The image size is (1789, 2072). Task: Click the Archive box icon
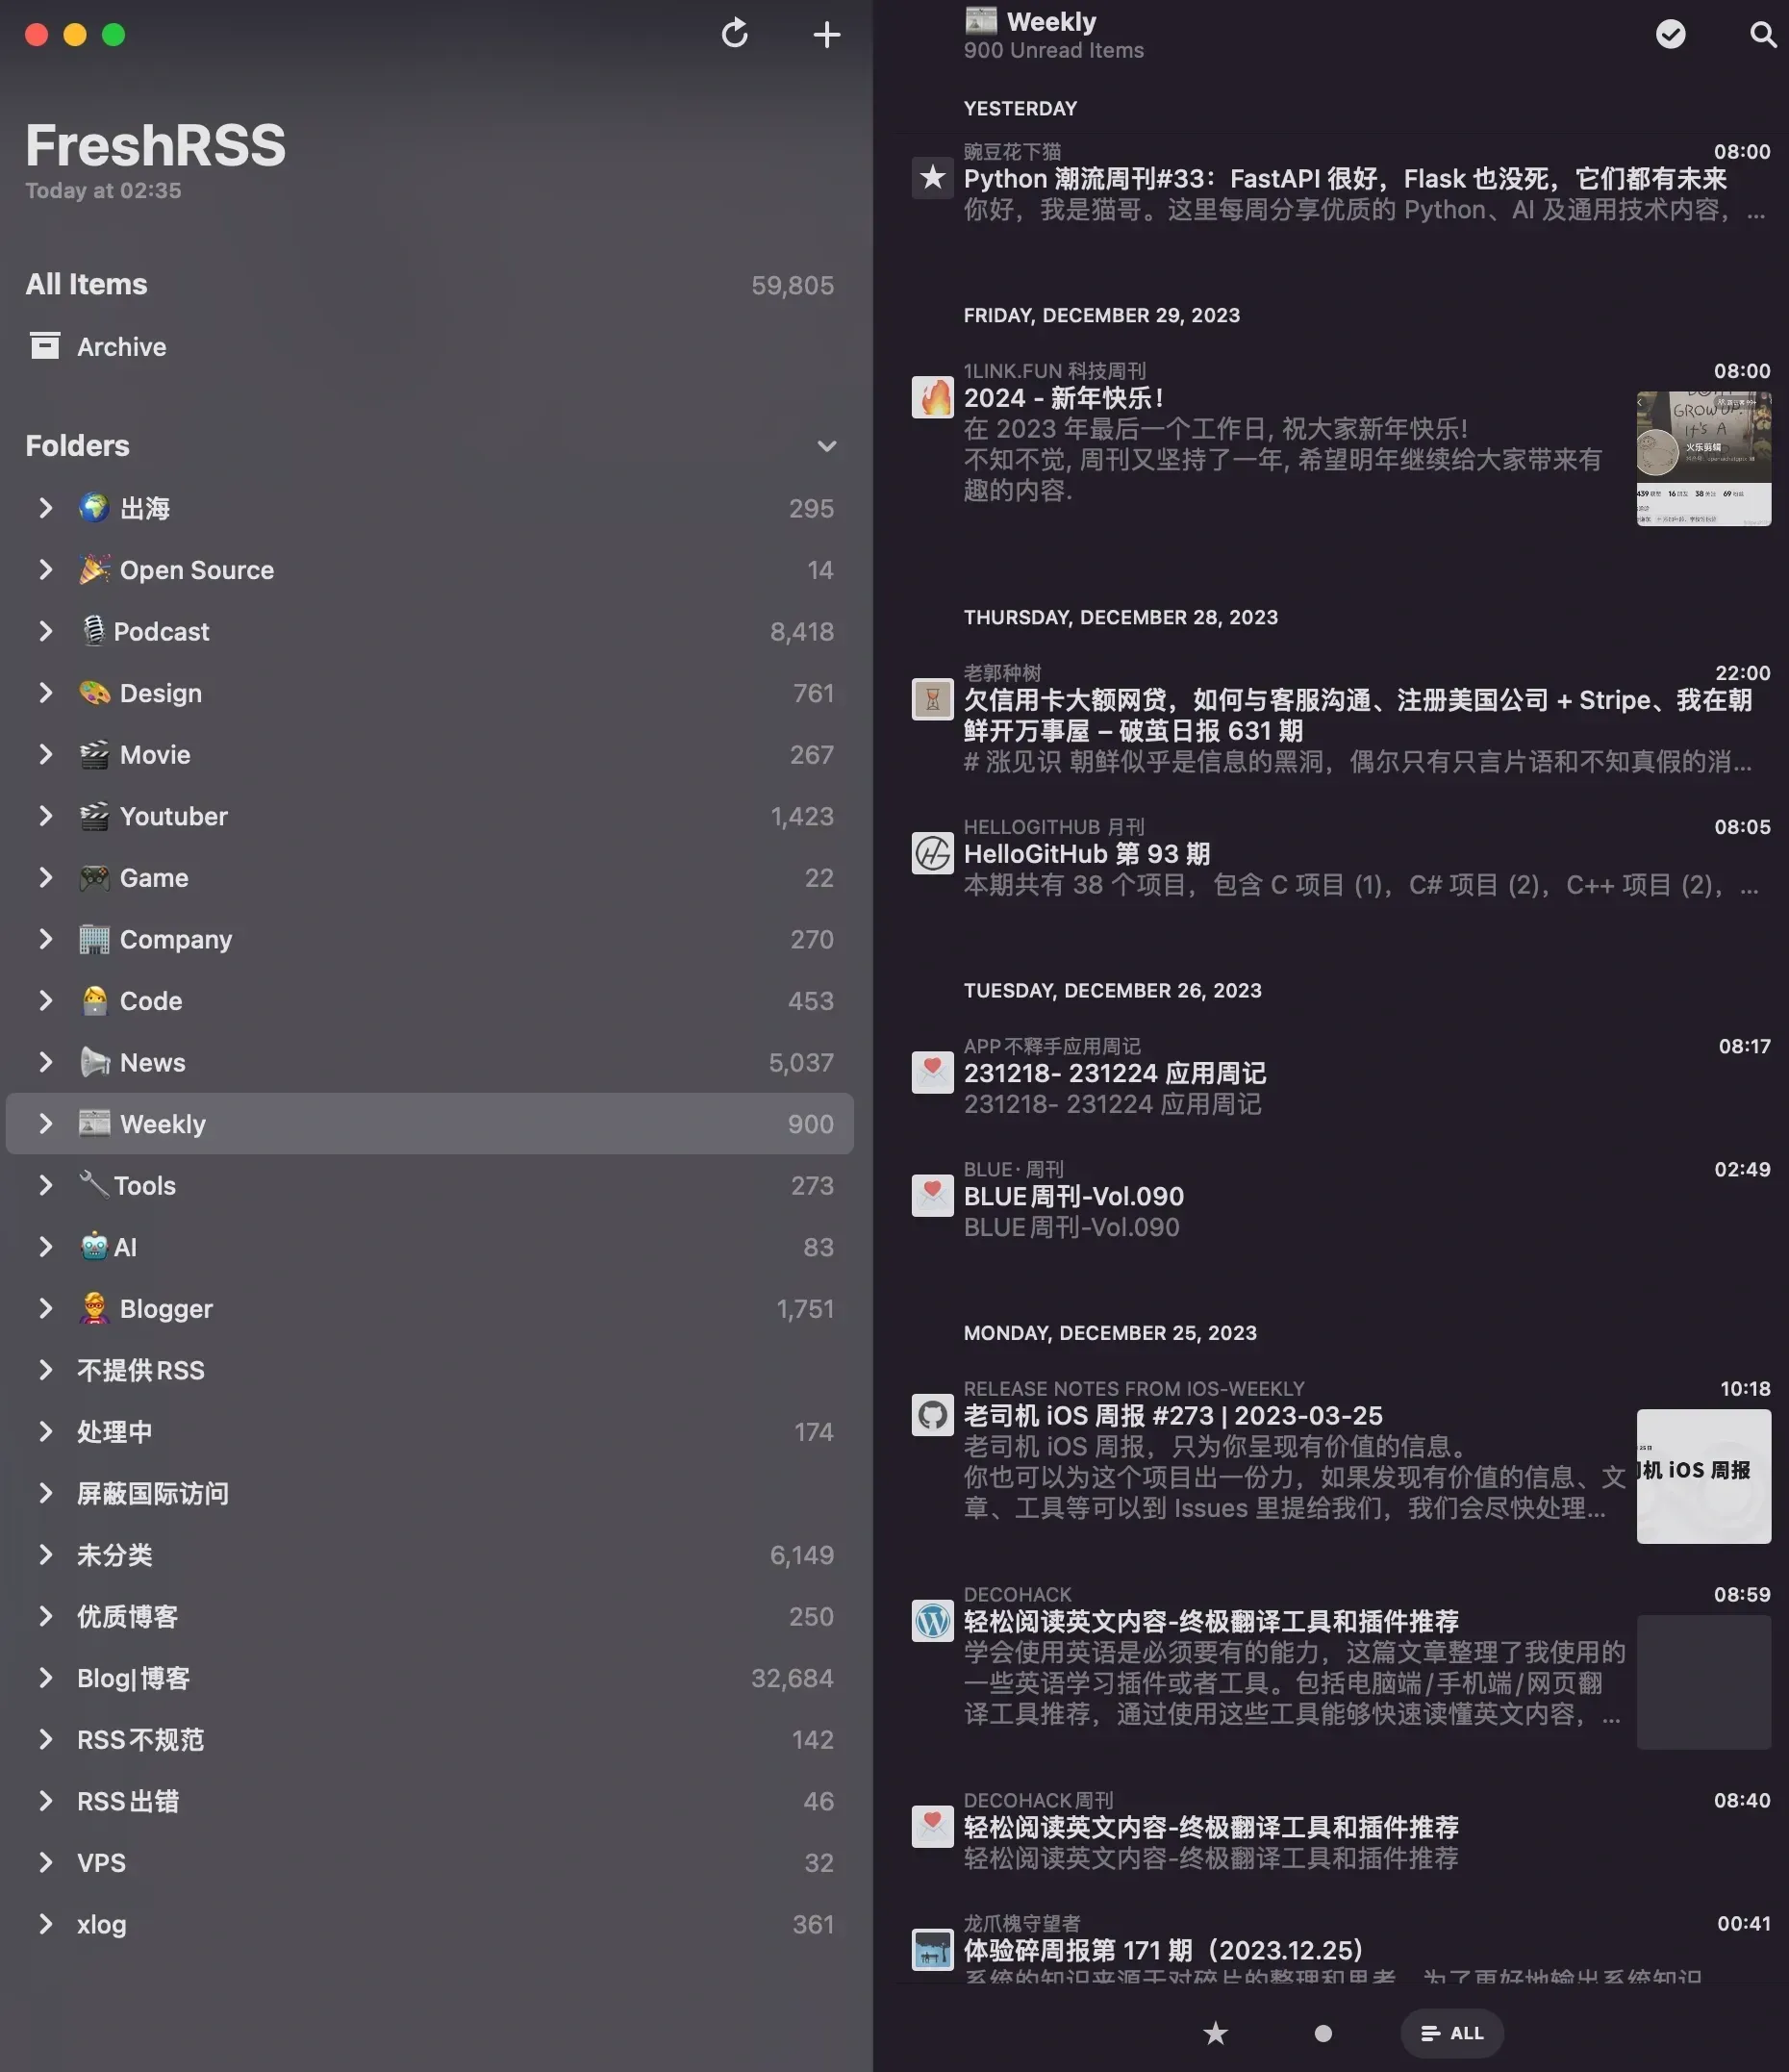click(x=44, y=346)
